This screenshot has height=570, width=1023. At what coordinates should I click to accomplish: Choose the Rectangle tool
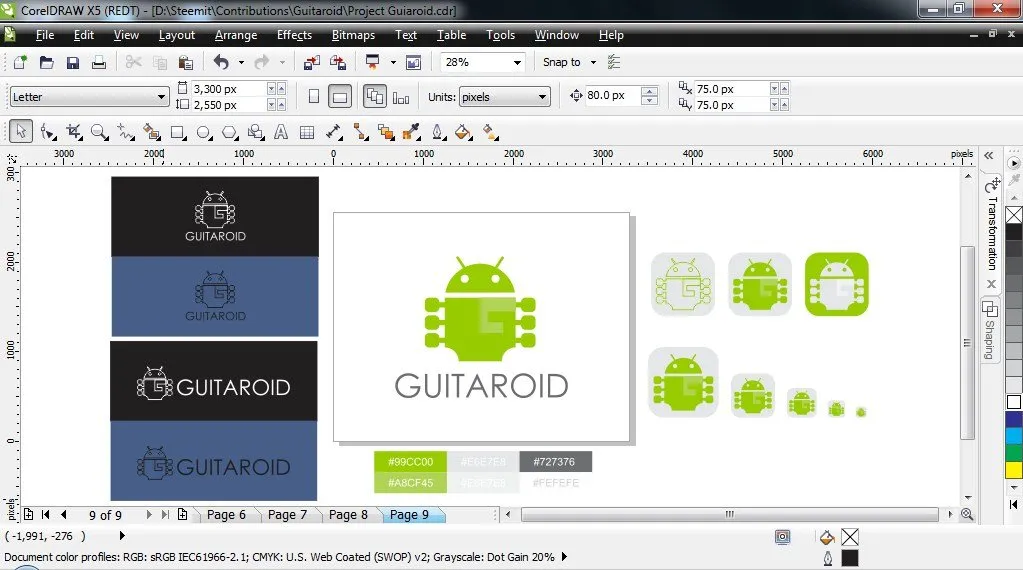point(177,132)
